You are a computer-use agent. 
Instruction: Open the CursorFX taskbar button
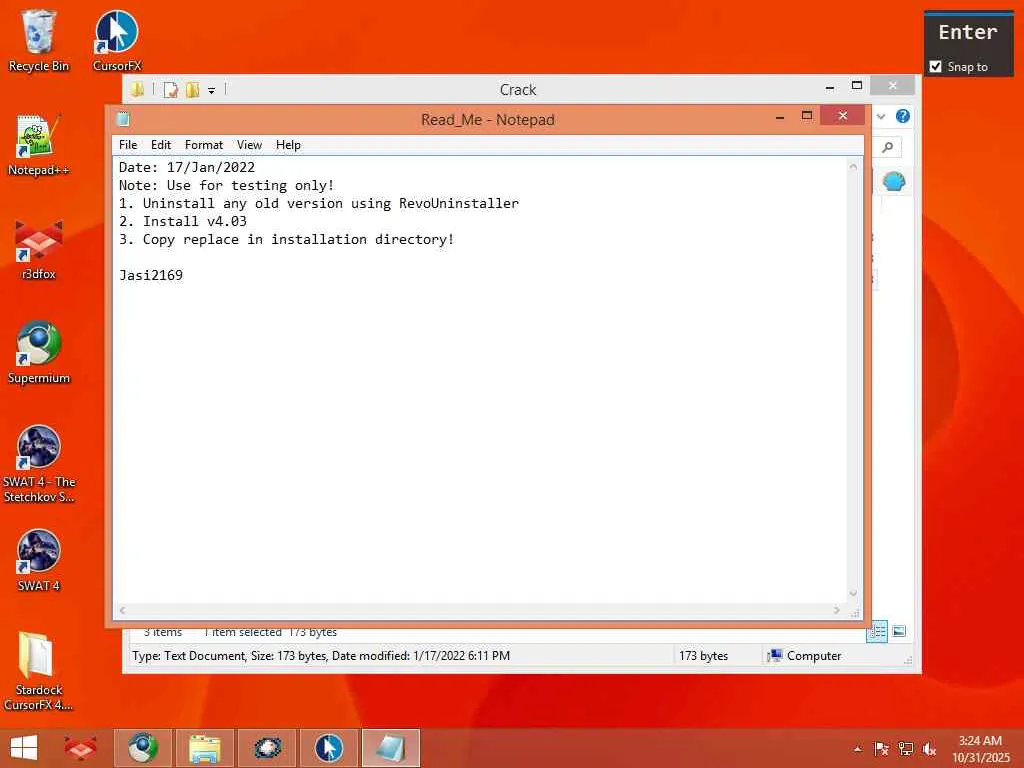coord(328,748)
